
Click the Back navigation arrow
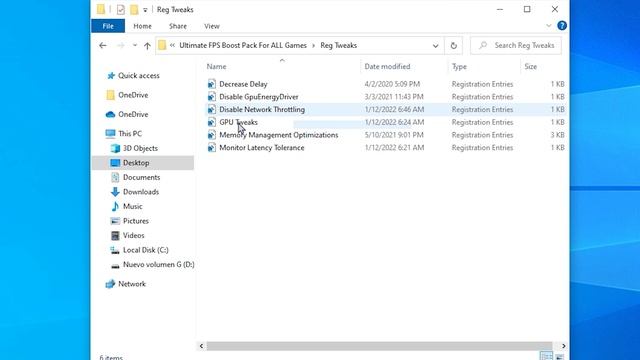pos(103,46)
